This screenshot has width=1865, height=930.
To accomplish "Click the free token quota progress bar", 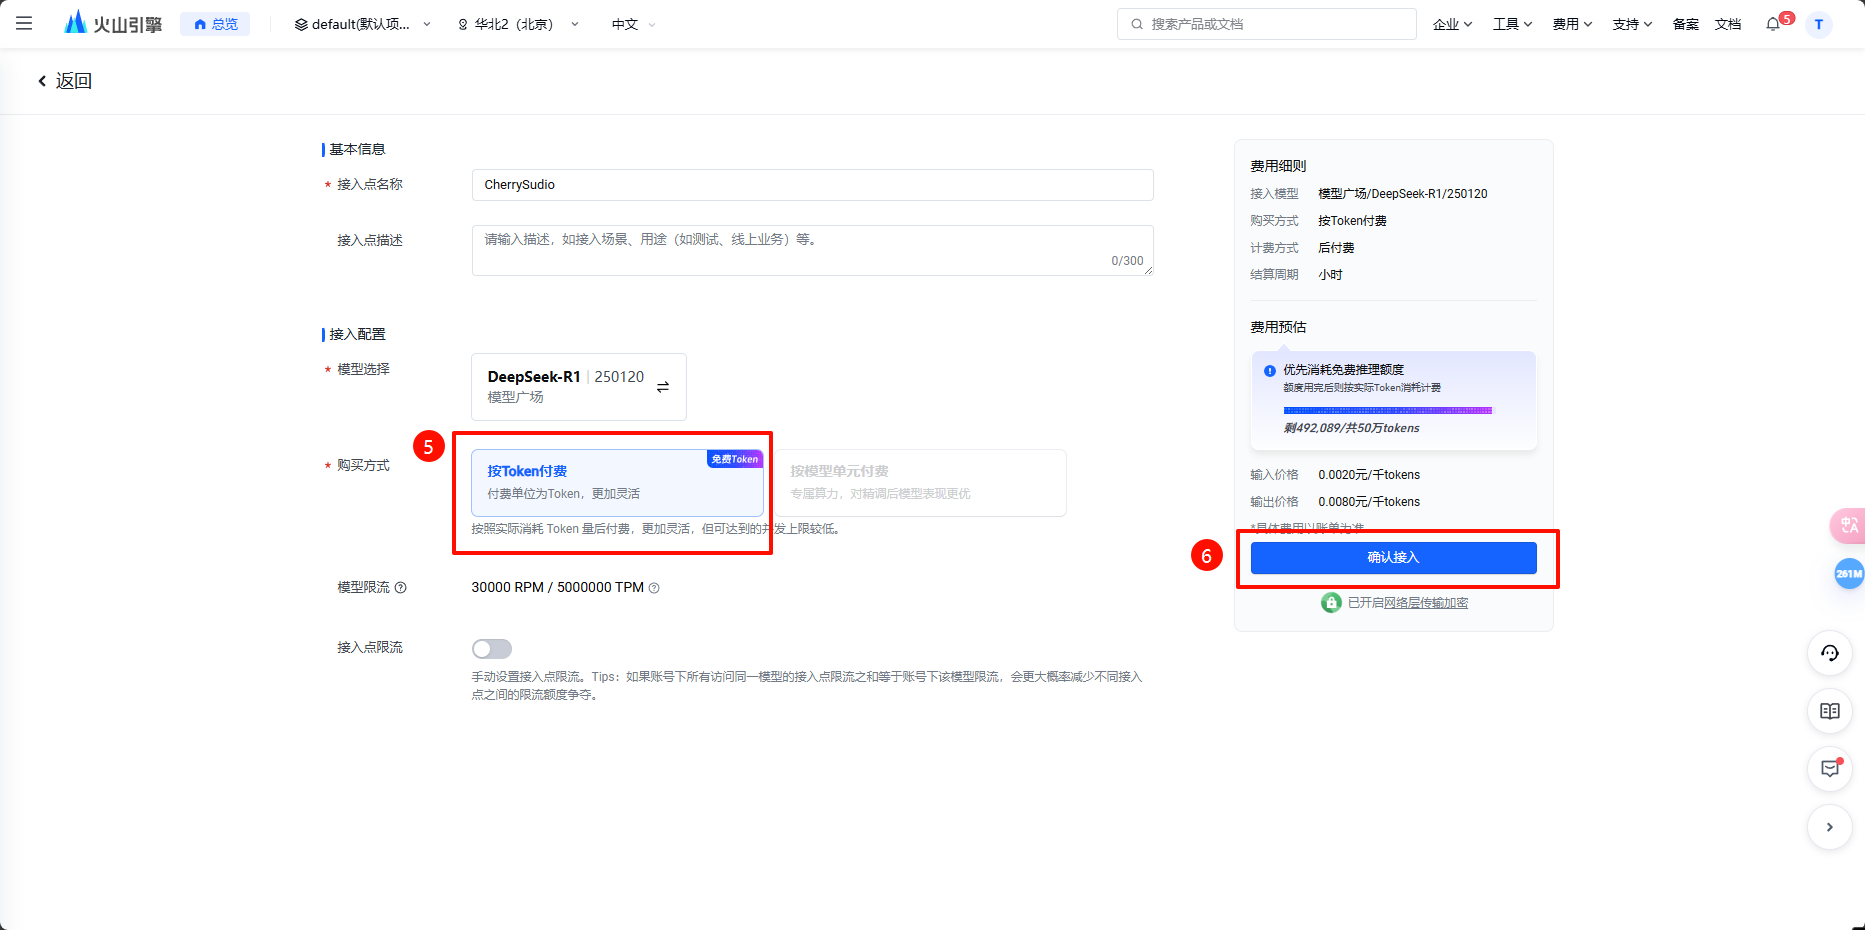I will point(1388,410).
